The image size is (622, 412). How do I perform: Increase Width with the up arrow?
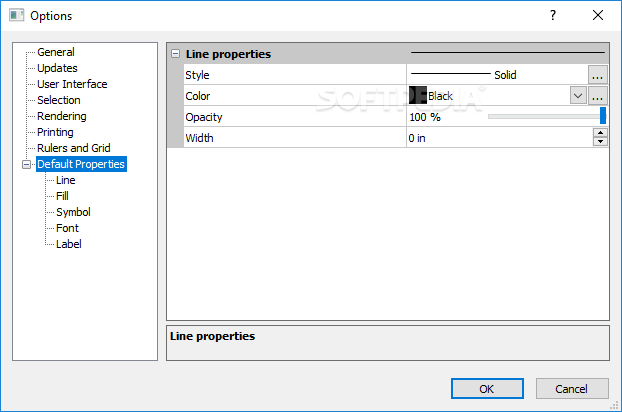(600, 133)
